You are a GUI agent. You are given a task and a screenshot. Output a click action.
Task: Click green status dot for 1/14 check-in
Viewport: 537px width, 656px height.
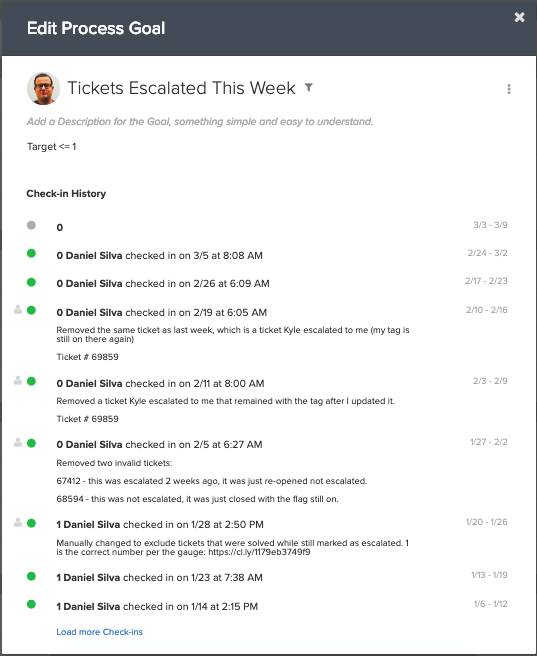pyautogui.click(x=31, y=605)
